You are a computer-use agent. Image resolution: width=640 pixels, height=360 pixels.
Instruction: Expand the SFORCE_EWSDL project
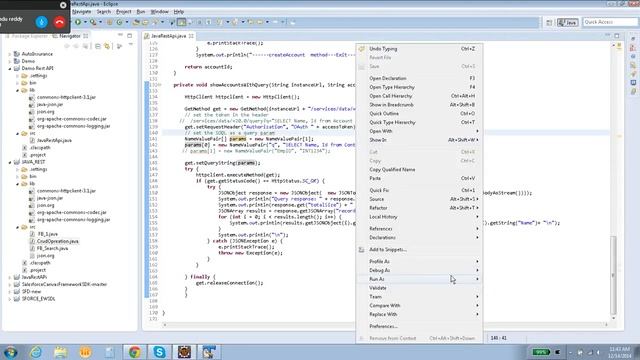[x=9, y=299]
